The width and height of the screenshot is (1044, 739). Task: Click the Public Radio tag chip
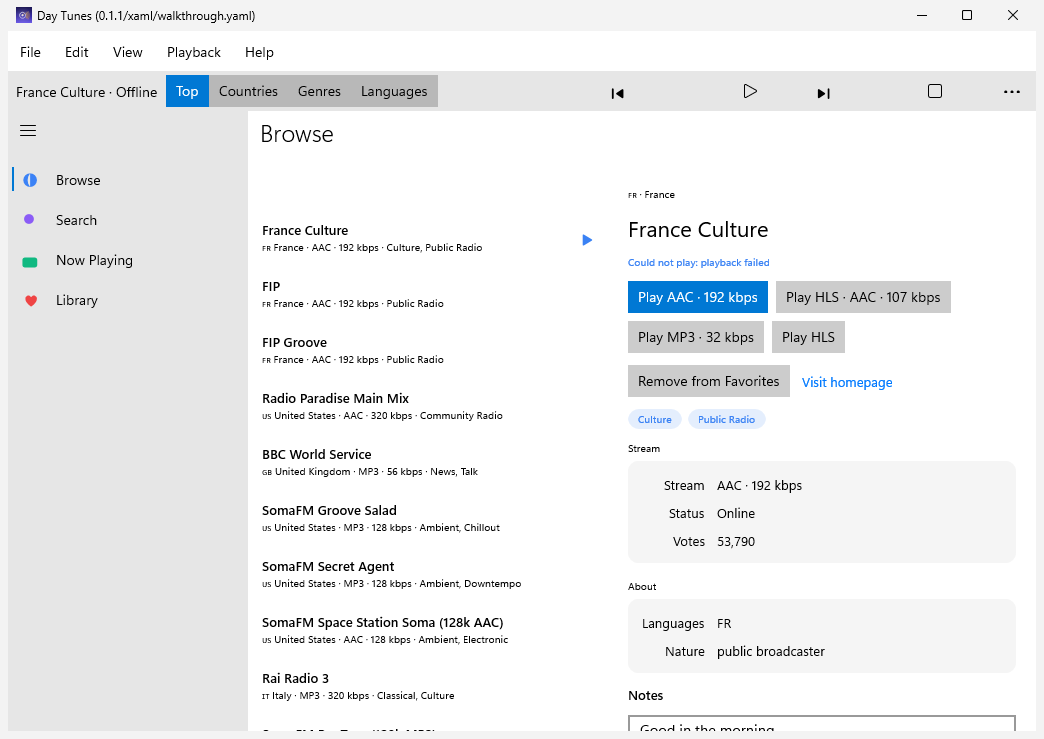[x=726, y=419]
